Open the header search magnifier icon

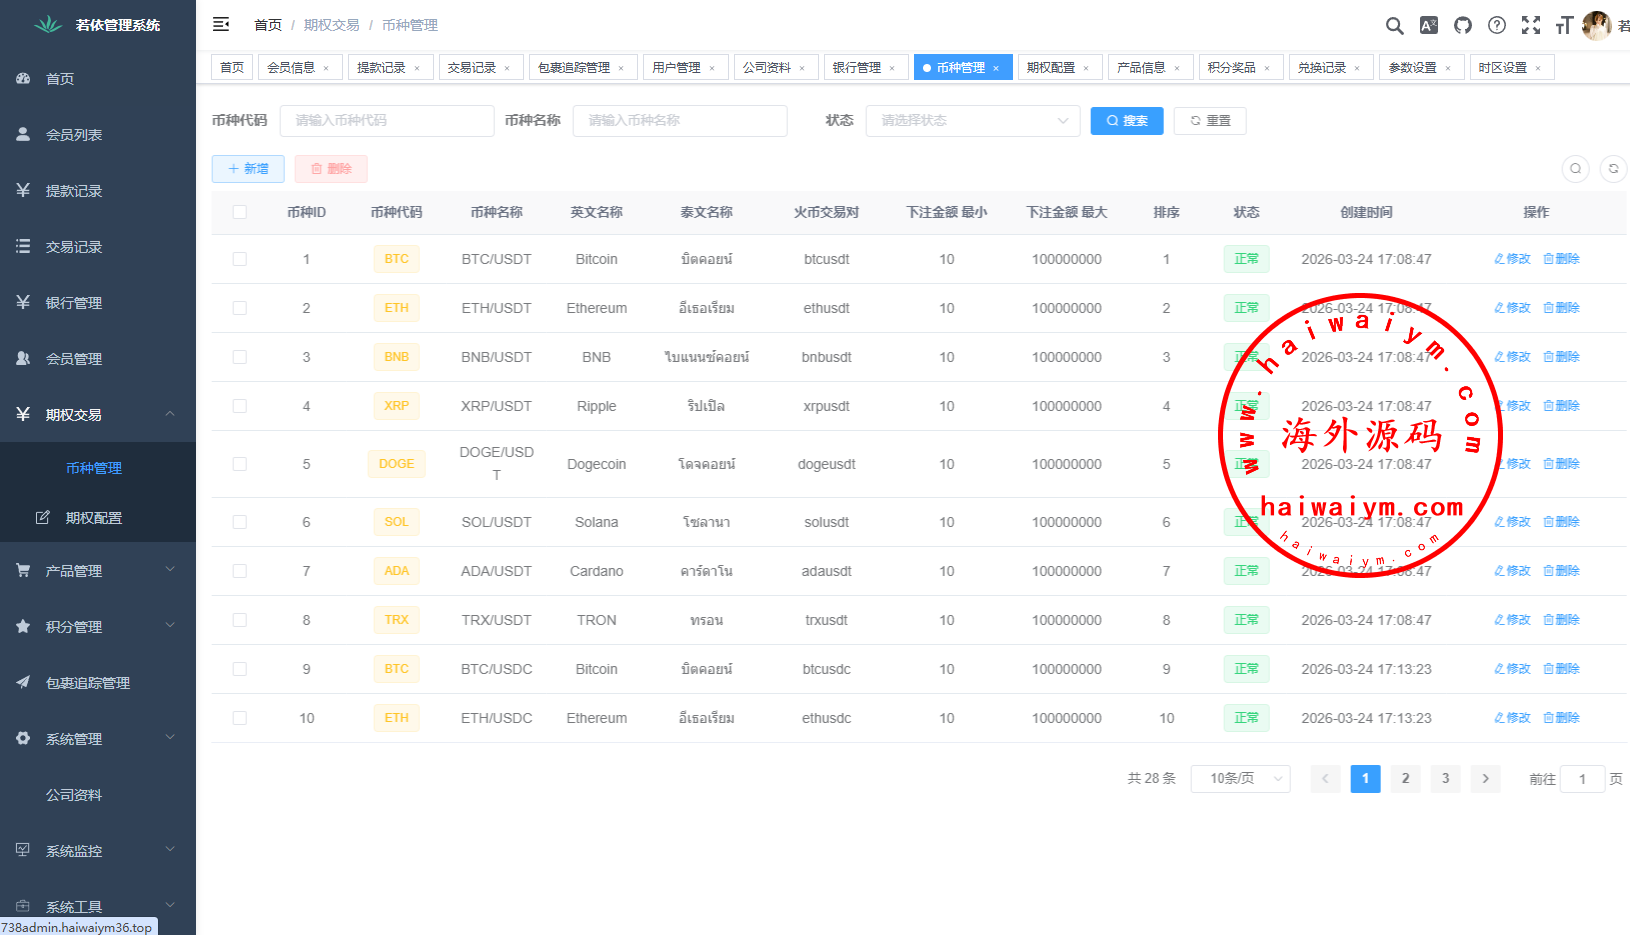(x=1394, y=25)
